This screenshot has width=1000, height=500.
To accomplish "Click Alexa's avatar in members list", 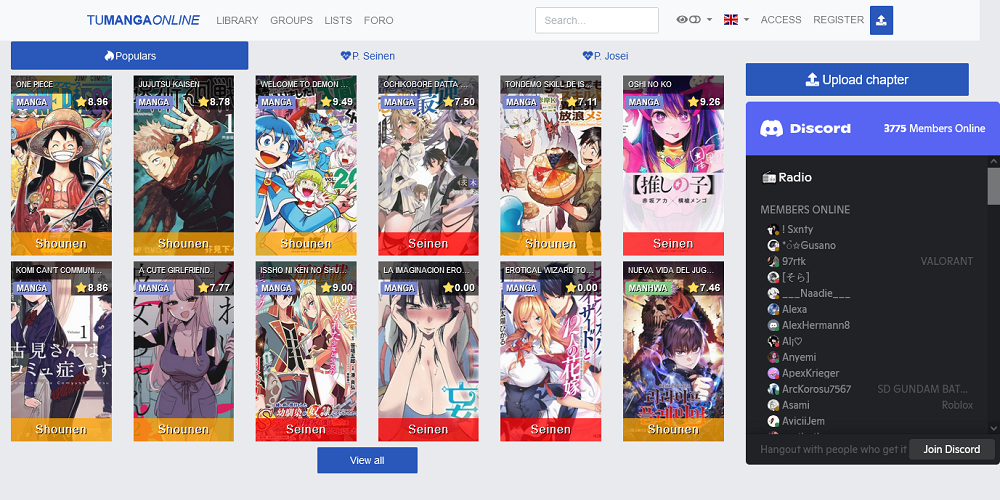I will (773, 310).
